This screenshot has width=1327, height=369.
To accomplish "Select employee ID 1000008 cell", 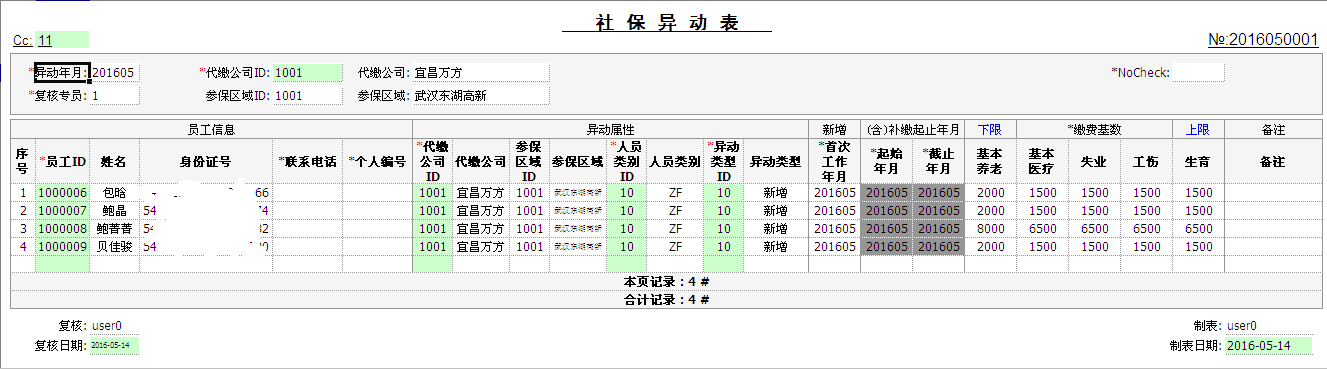I will [63, 229].
